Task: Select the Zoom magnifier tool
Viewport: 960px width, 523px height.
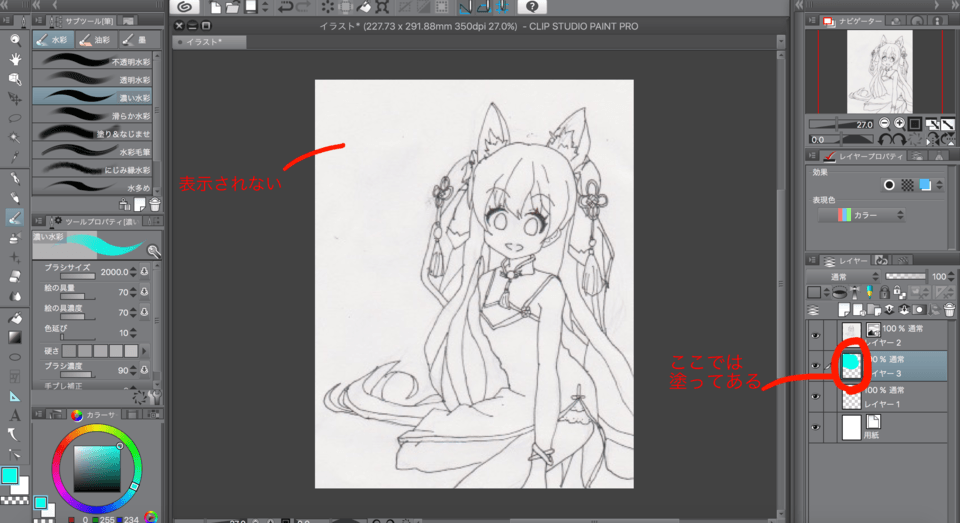Action: point(15,40)
